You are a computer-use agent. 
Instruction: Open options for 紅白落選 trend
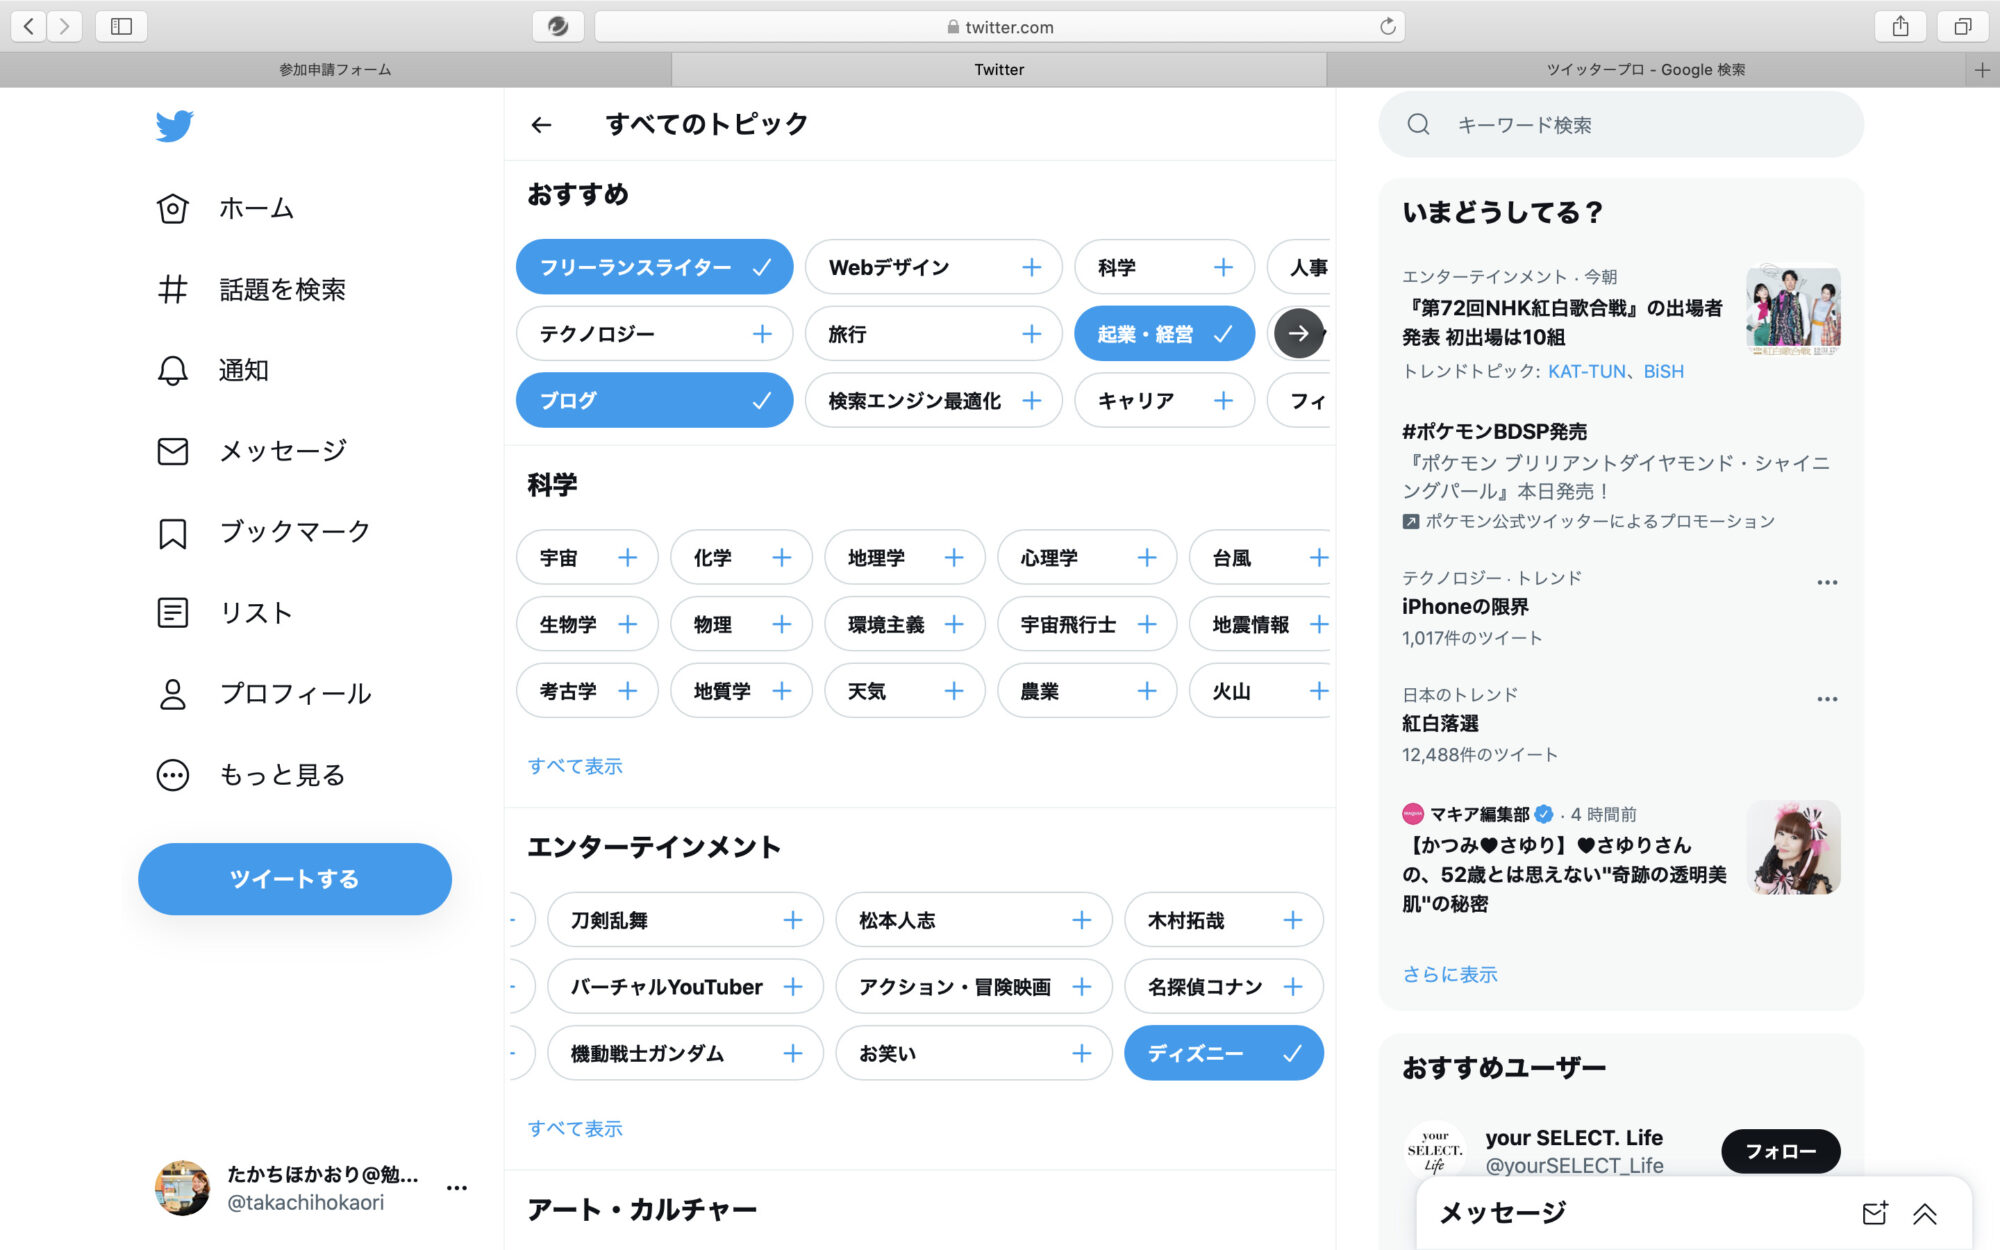[1827, 699]
